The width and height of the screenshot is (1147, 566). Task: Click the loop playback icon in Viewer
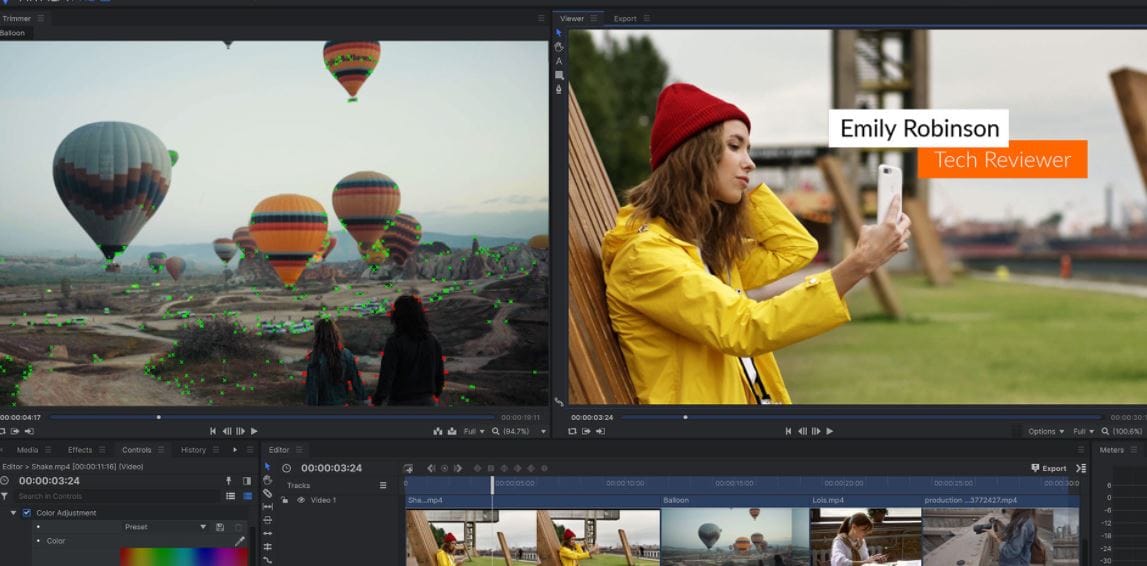tap(573, 431)
